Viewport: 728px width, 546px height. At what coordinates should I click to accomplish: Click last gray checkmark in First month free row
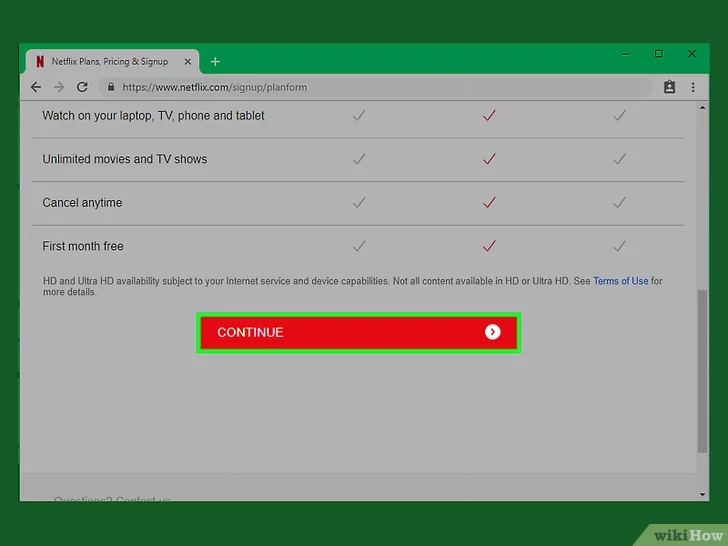pyautogui.click(x=619, y=246)
